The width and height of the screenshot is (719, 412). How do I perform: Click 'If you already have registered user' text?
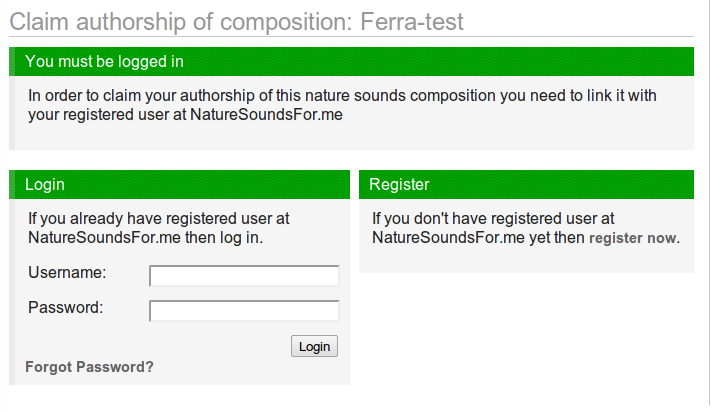[158, 218]
